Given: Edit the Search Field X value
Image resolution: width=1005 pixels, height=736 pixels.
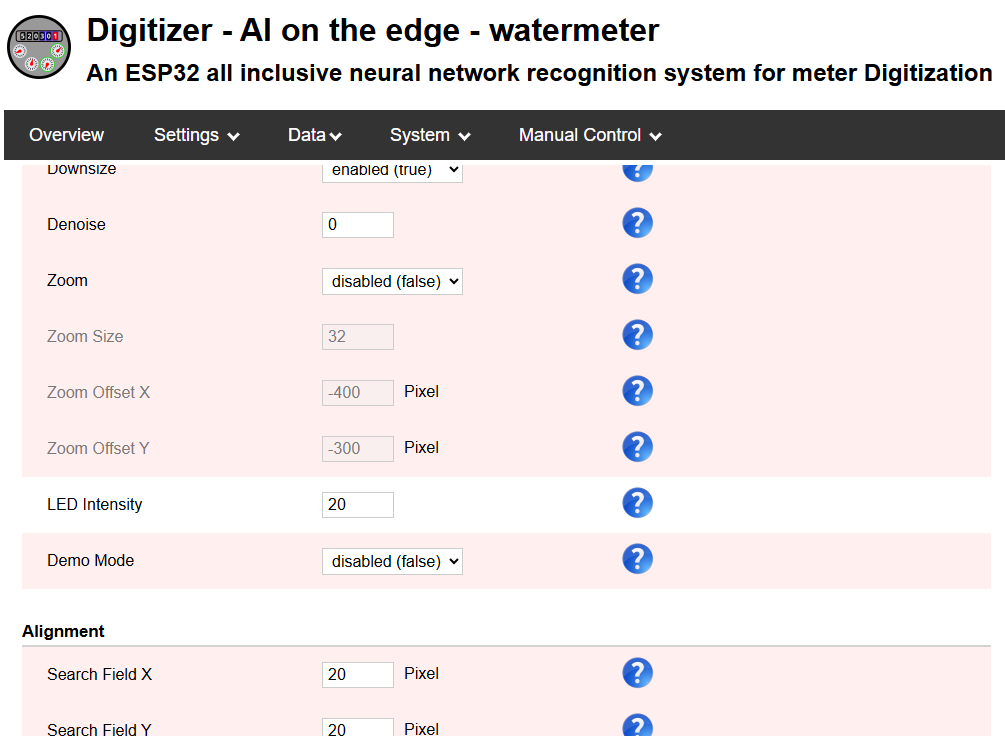Looking at the screenshot, I should pyautogui.click(x=358, y=674).
